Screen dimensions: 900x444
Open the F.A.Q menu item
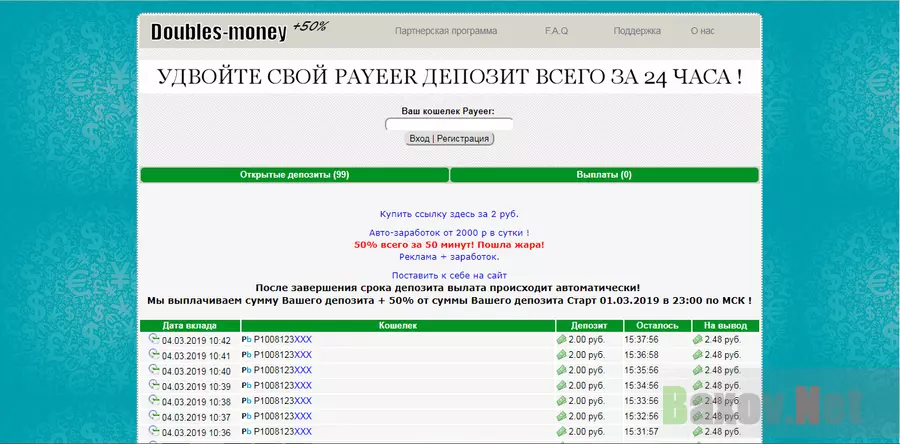click(x=556, y=31)
